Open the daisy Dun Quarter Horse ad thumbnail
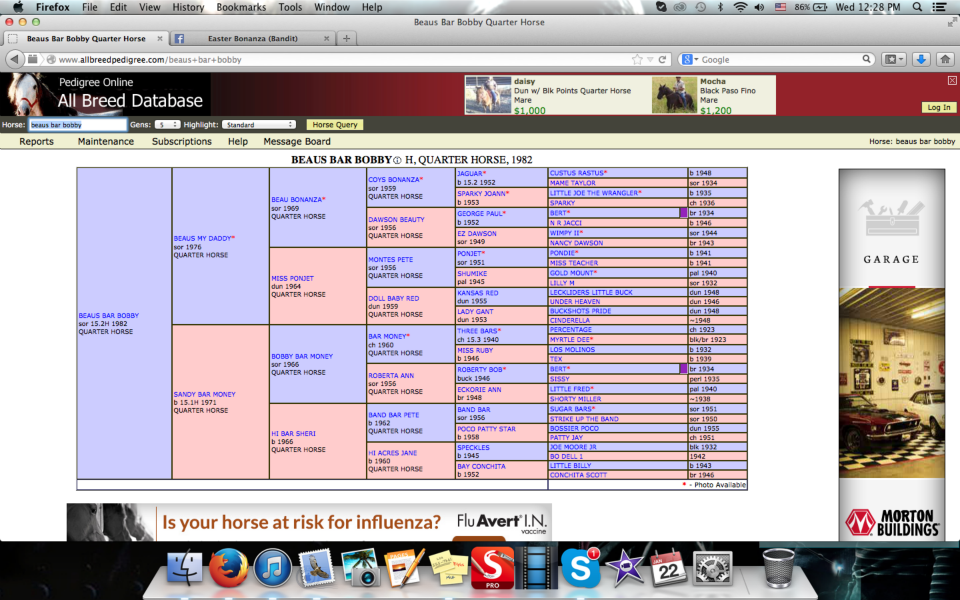The height and width of the screenshot is (600, 960). [x=488, y=95]
